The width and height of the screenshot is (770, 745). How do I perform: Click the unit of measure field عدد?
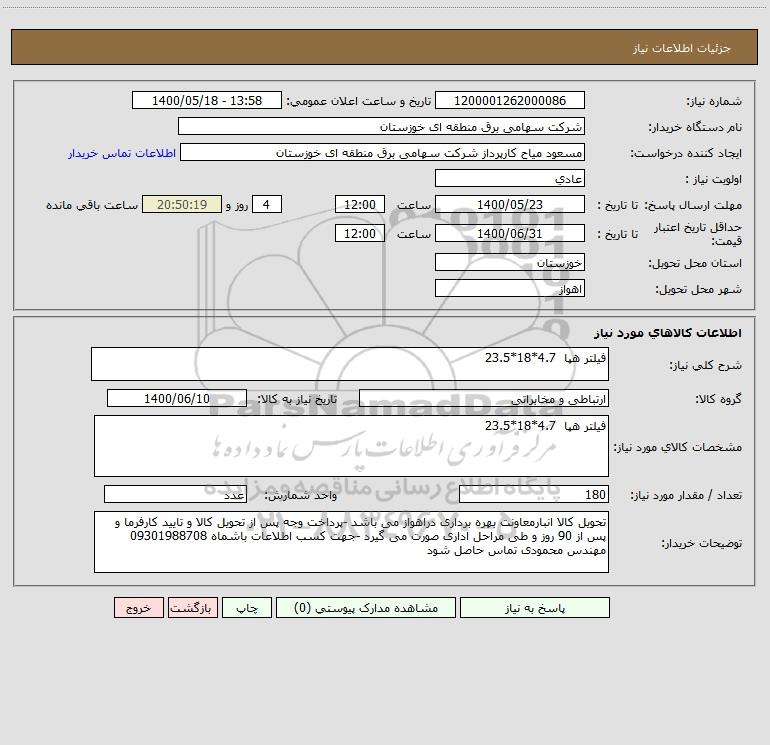click(x=175, y=495)
